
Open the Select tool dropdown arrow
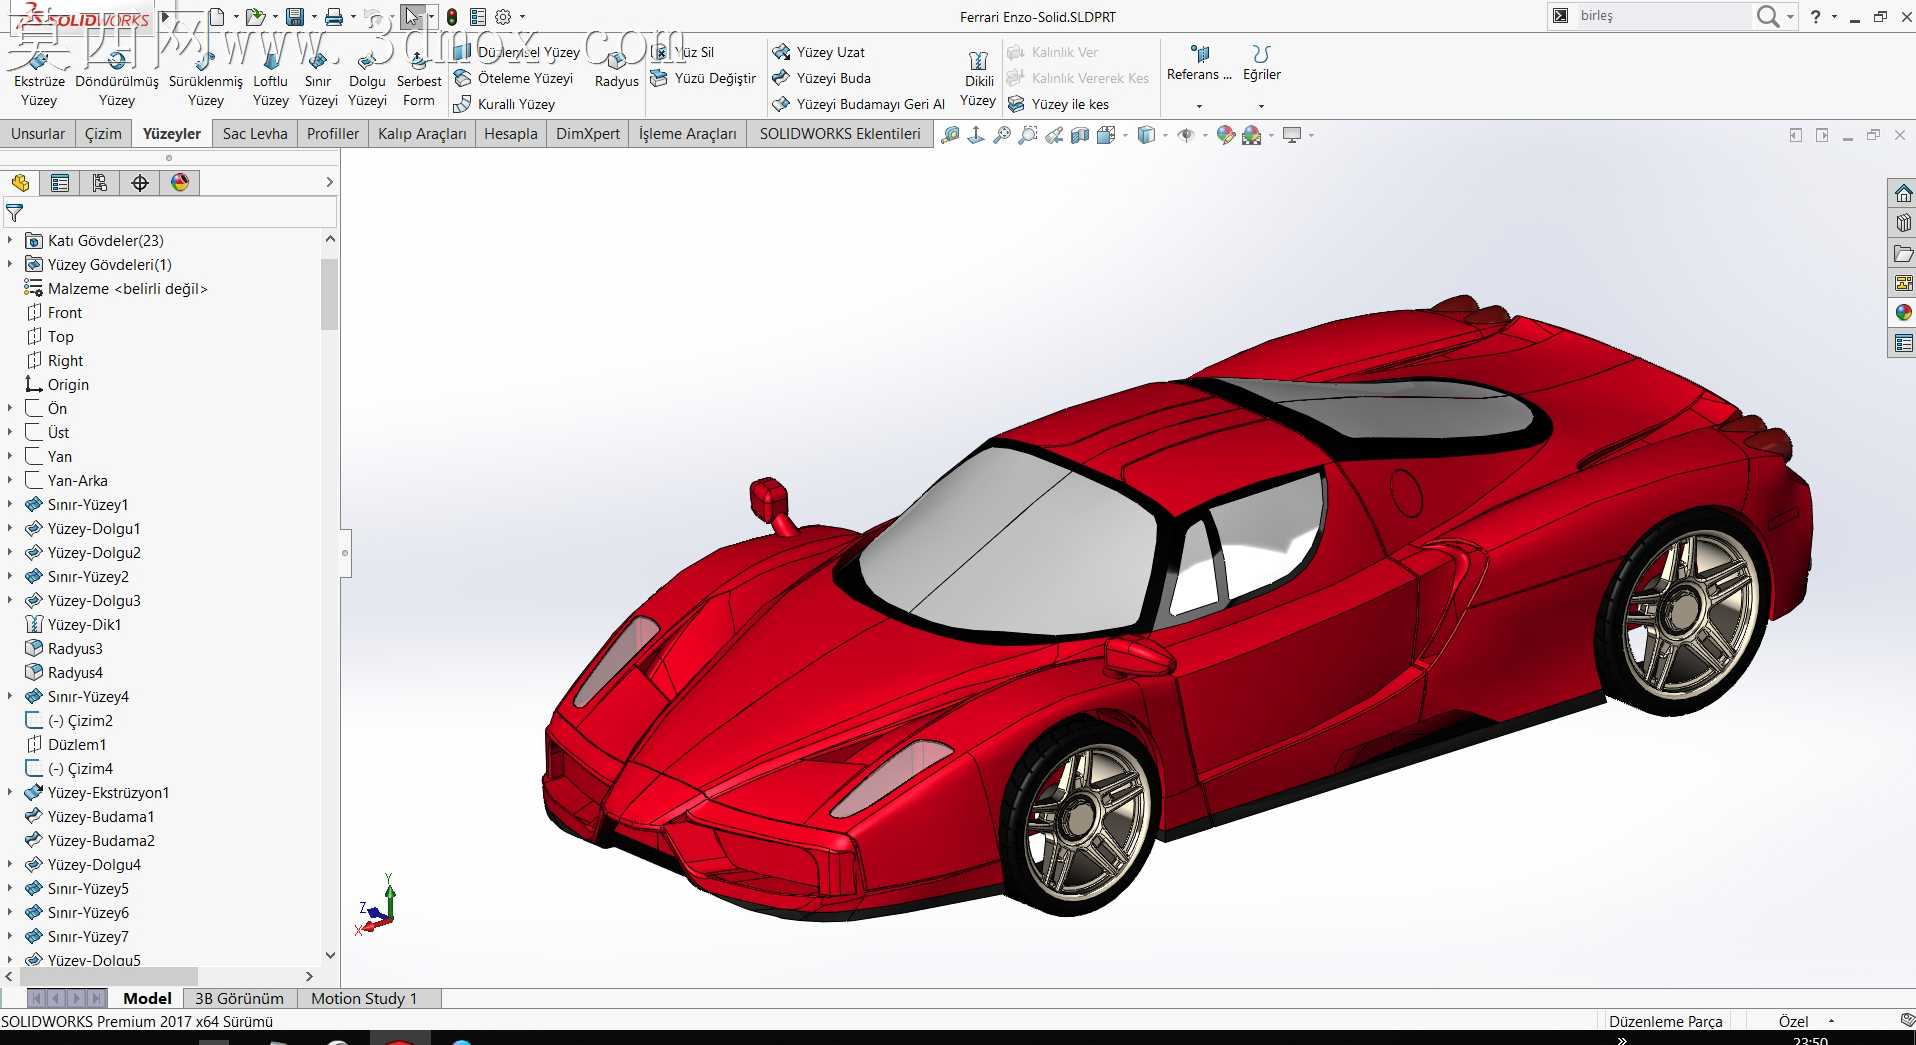click(431, 17)
